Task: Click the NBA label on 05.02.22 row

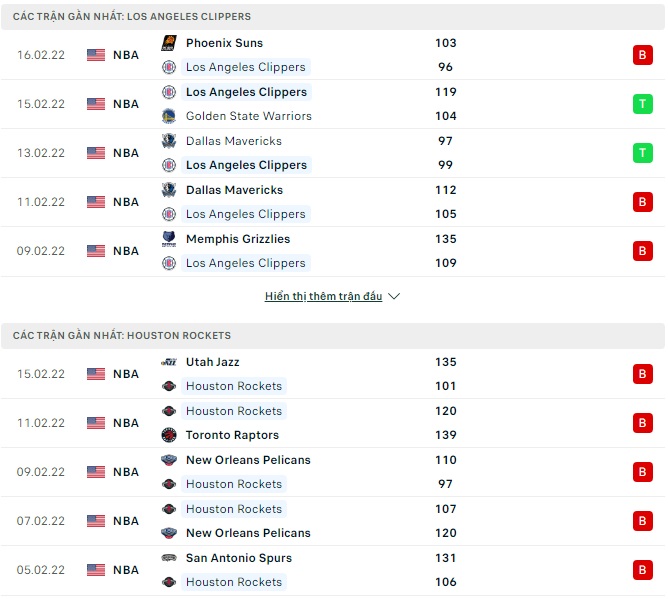Action: click(x=126, y=570)
